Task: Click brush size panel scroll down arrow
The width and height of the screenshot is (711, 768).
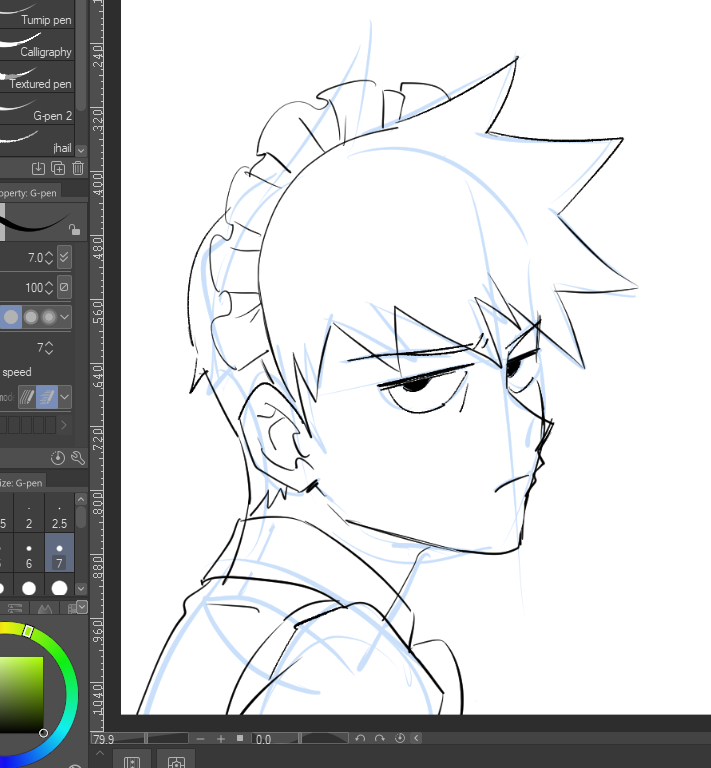Action: (81, 588)
